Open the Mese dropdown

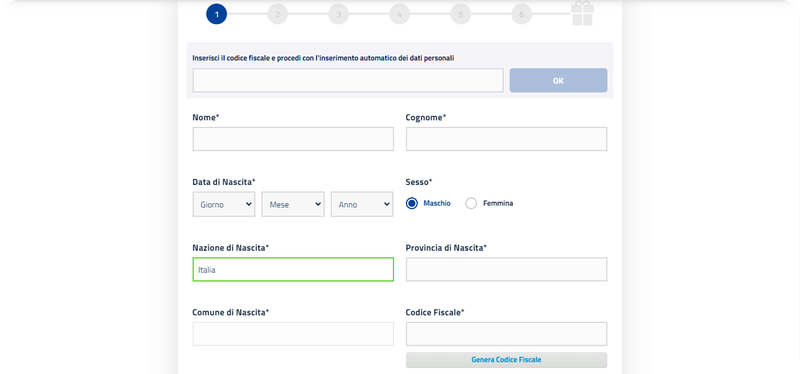pyautogui.click(x=293, y=204)
